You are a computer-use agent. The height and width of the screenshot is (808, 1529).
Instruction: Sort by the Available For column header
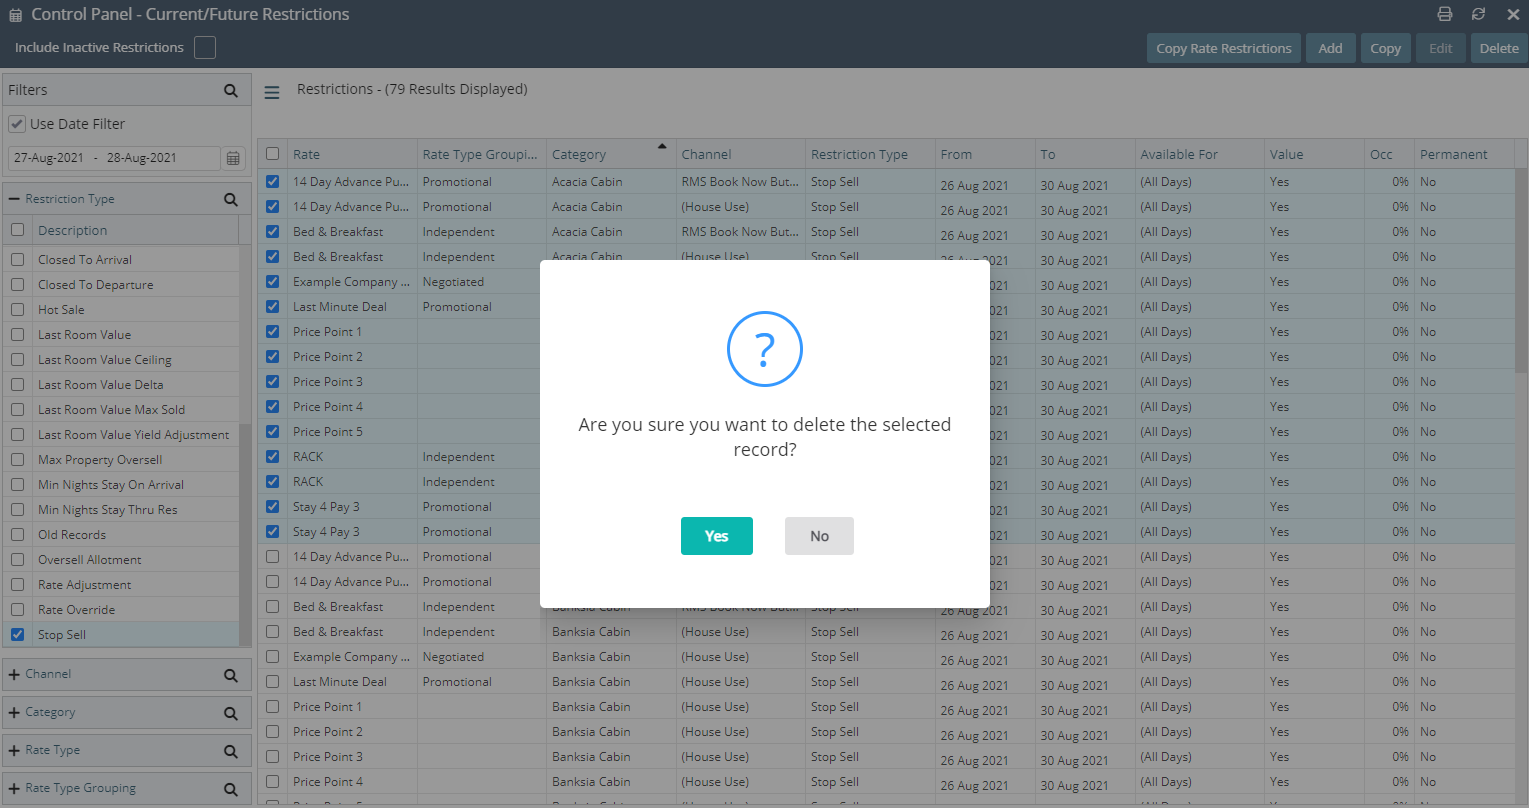point(1200,154)
